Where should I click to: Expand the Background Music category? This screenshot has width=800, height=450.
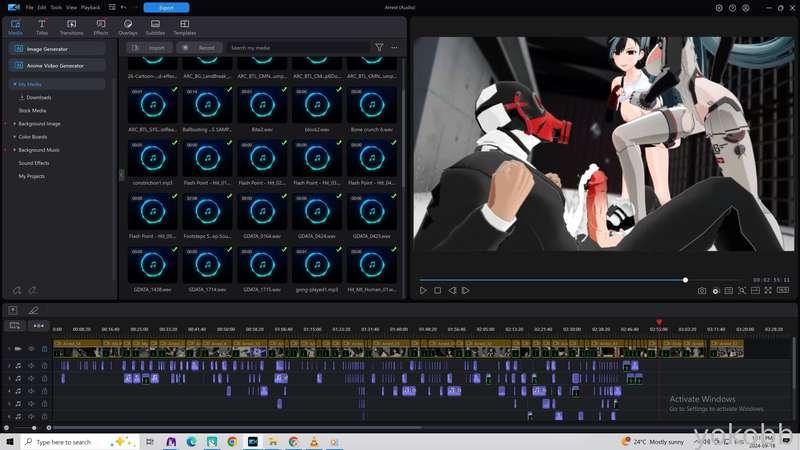(x=14, y=150)
